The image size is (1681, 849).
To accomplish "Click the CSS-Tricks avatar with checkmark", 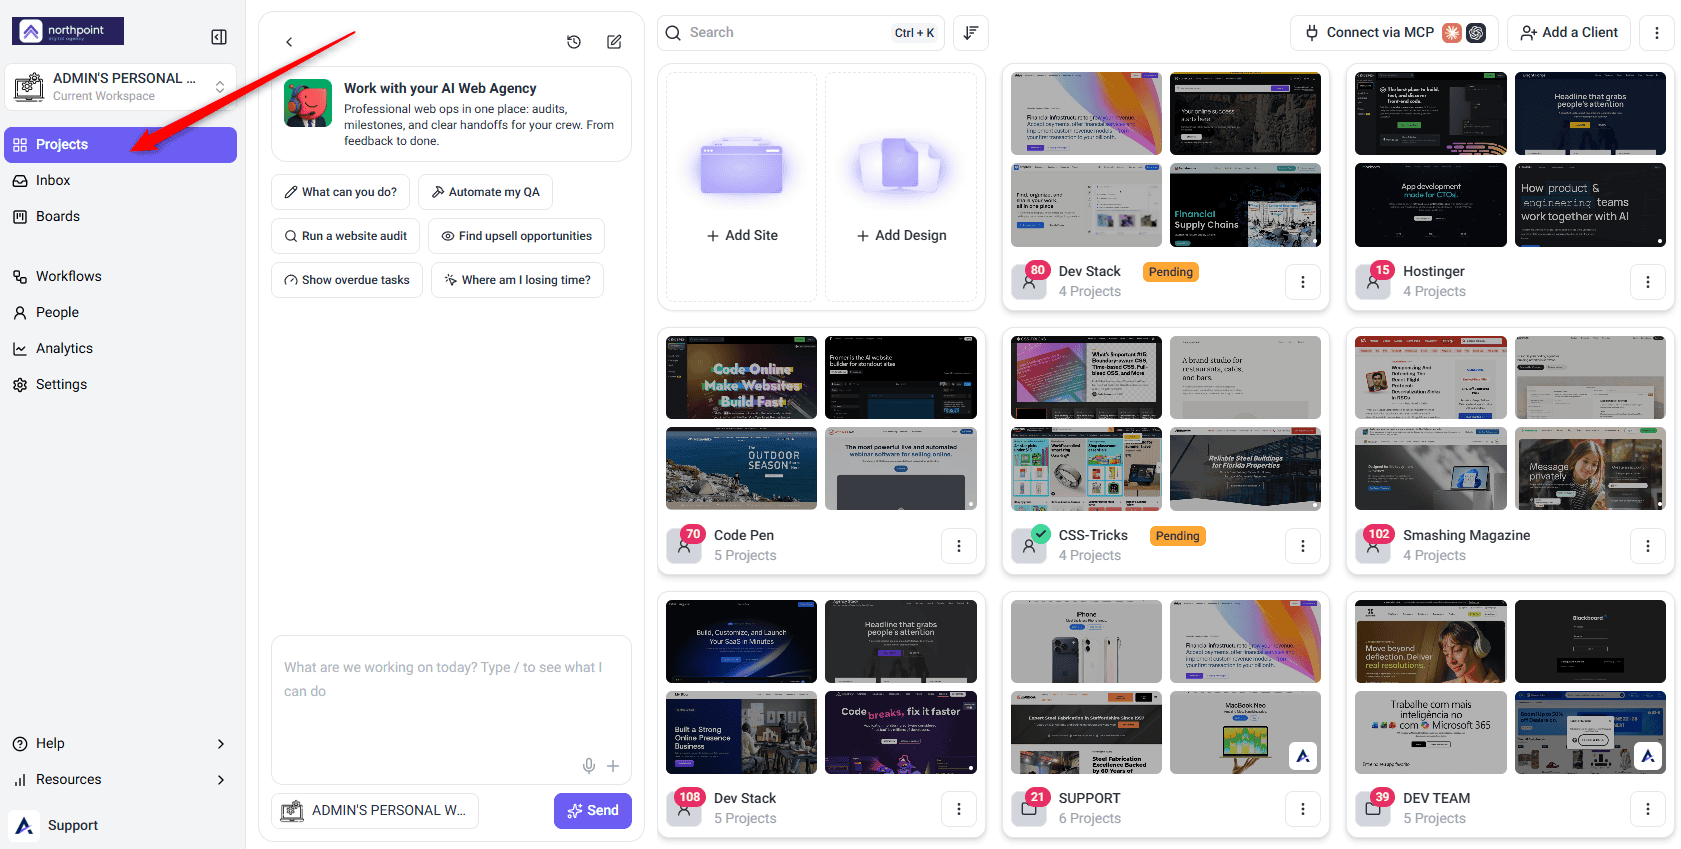I will (1029, 546).
